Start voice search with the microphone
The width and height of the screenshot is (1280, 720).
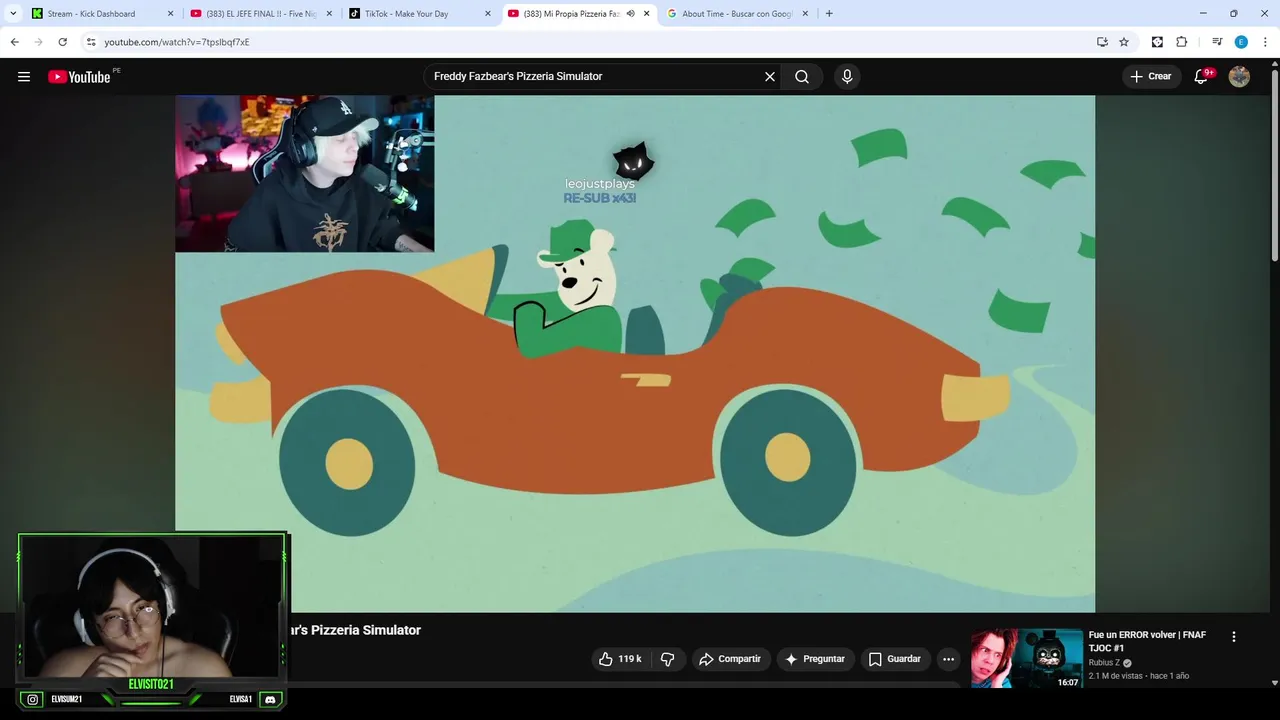pos(847,77)
